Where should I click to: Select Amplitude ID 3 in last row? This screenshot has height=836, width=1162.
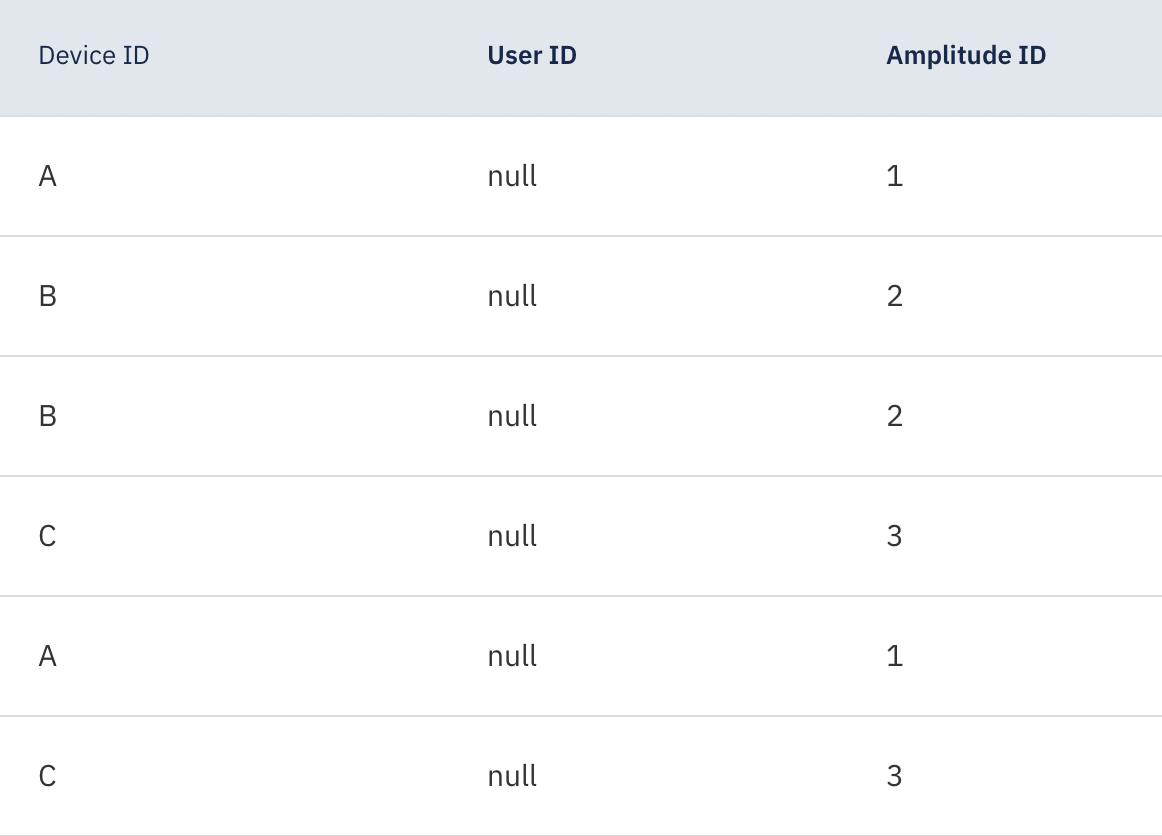point(894,777)
